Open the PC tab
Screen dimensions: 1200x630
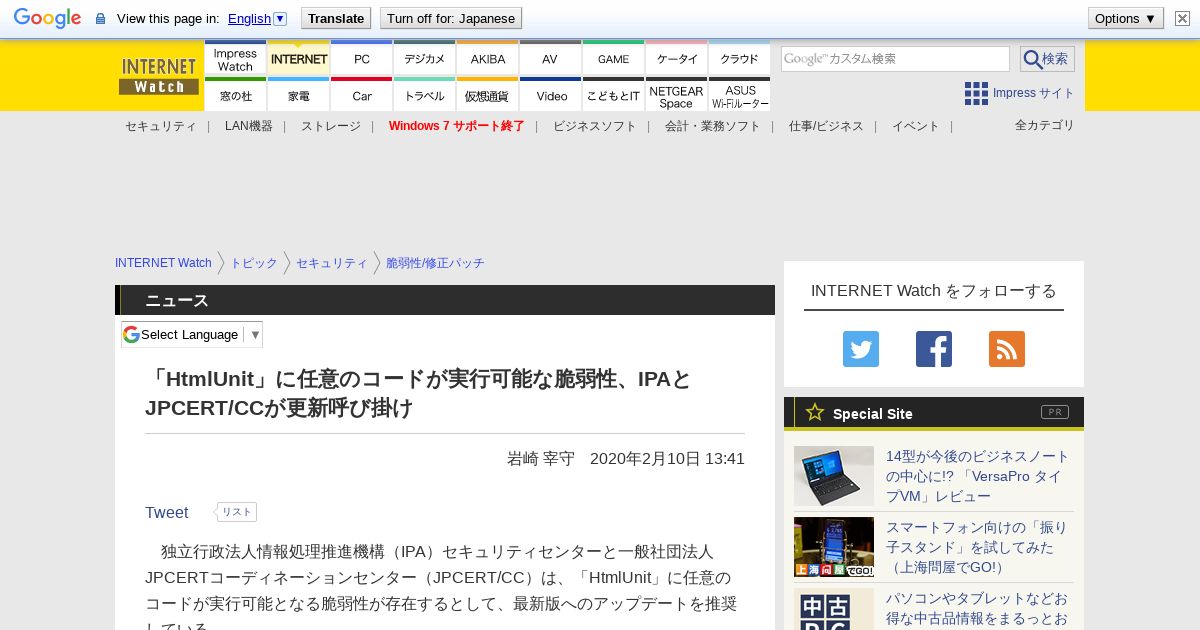tap(361, 59)
